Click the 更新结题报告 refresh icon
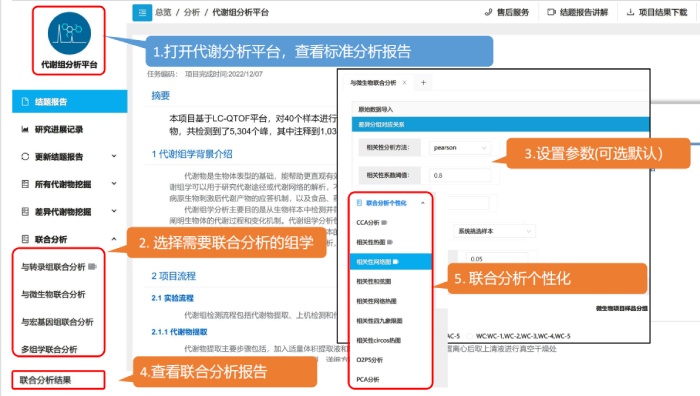This screenshot has width=700, height=396. (x=25, y=157)
